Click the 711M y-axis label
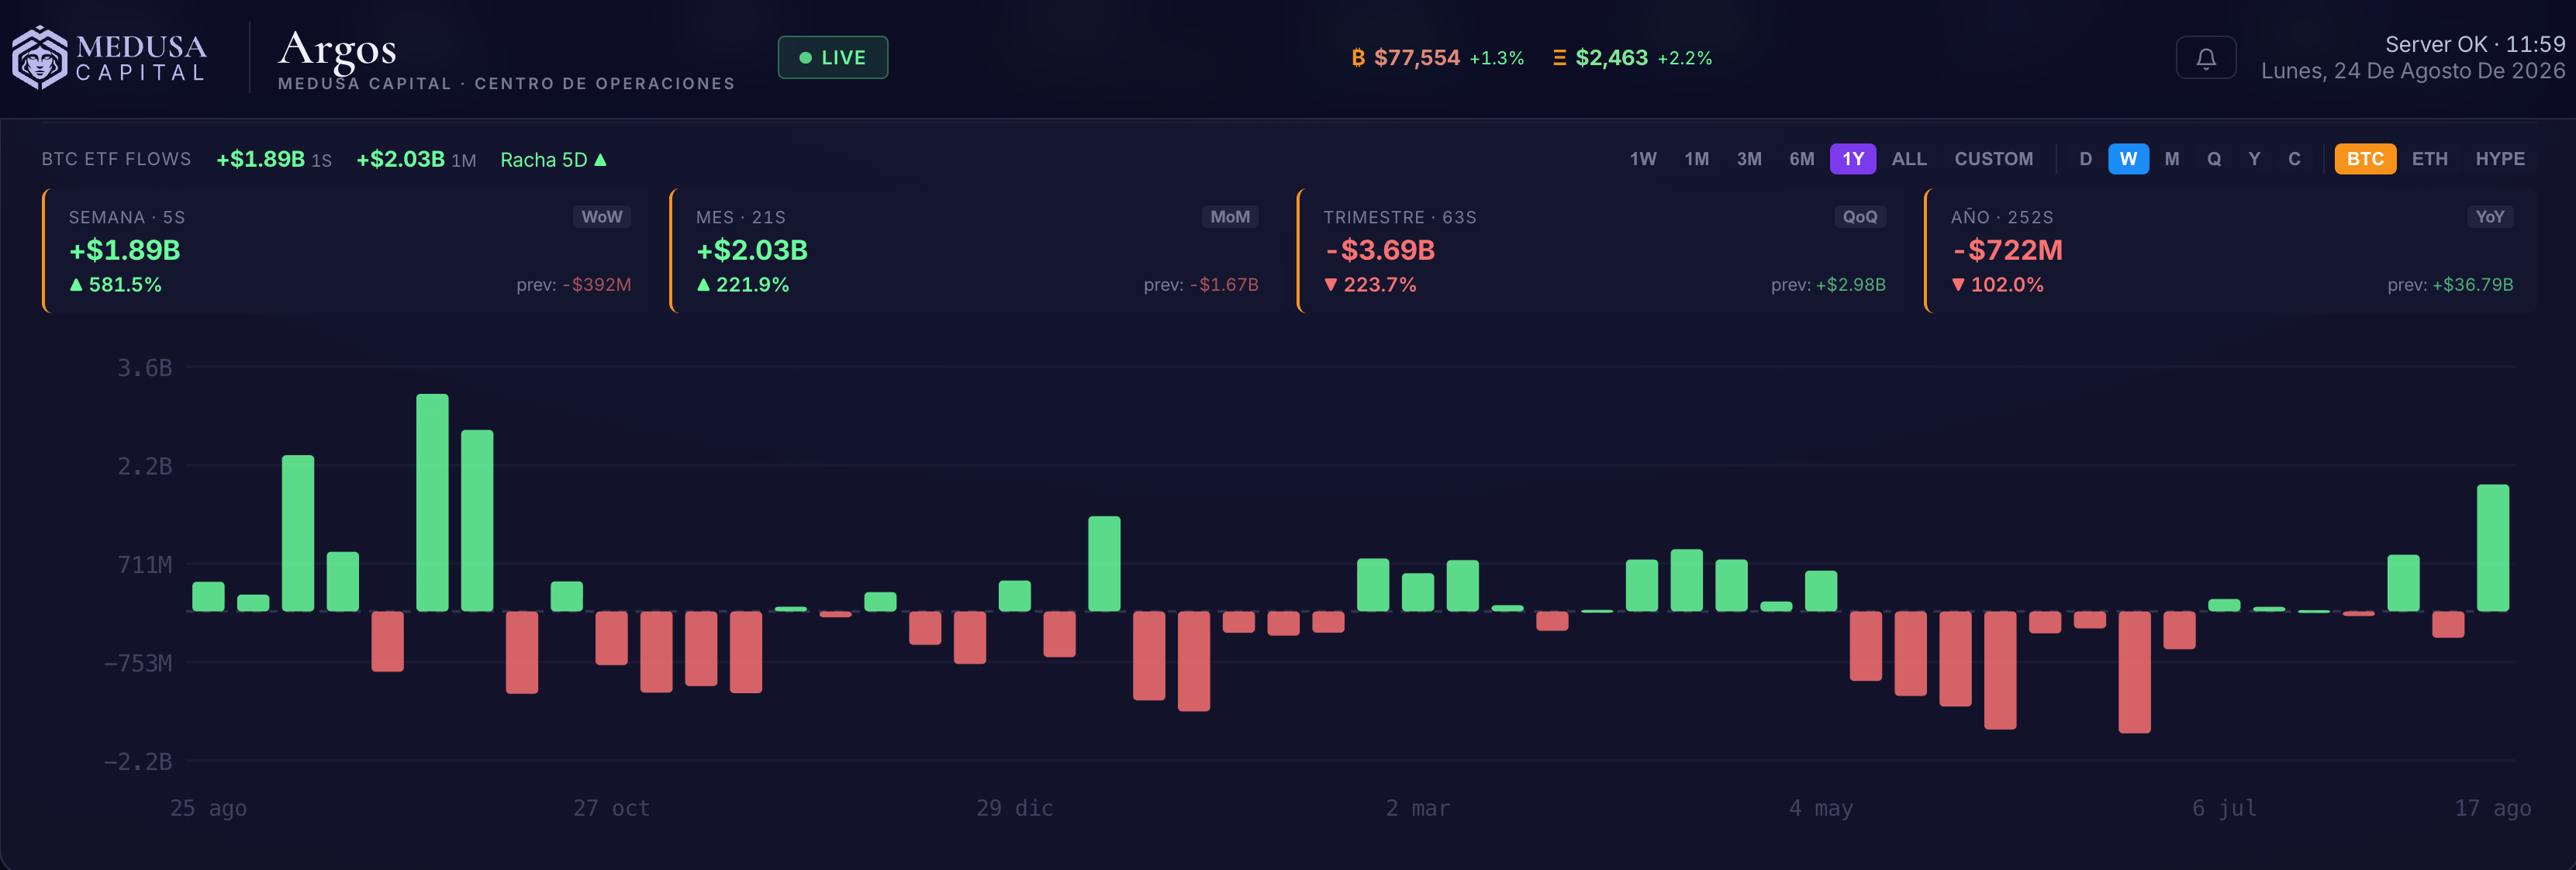Screen dimensions: 2576x870 click(144, 565)
